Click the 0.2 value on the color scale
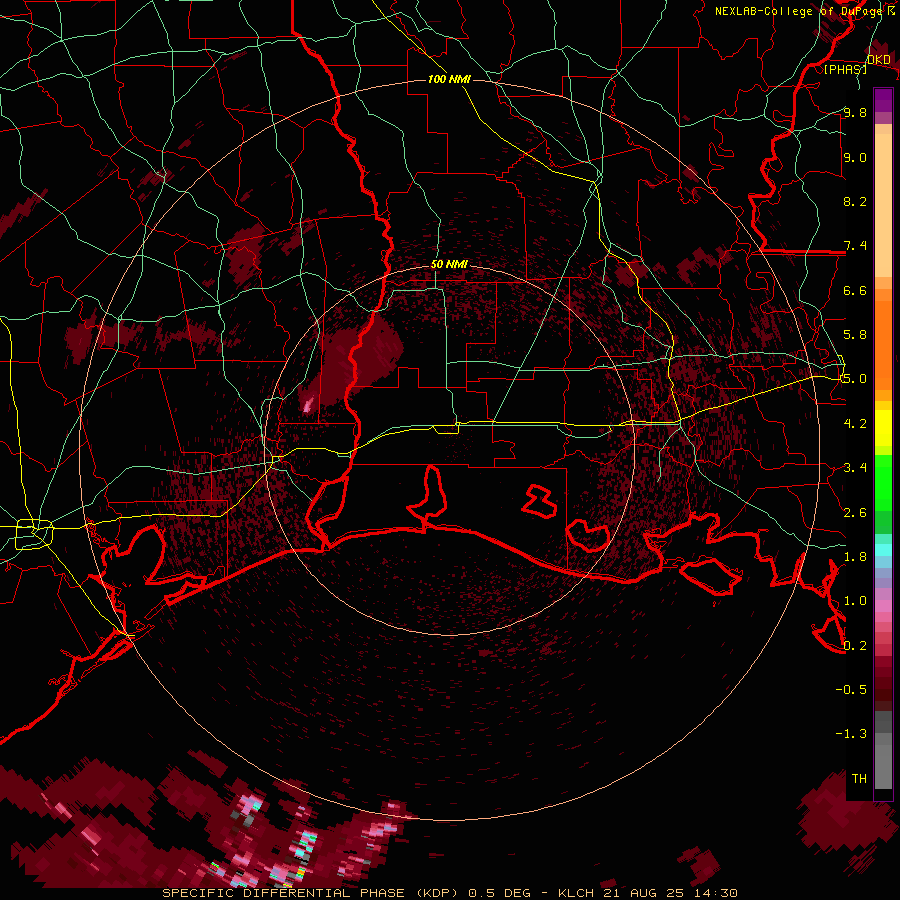This screenshot has width=900, height=900. (x=855, y=646)
